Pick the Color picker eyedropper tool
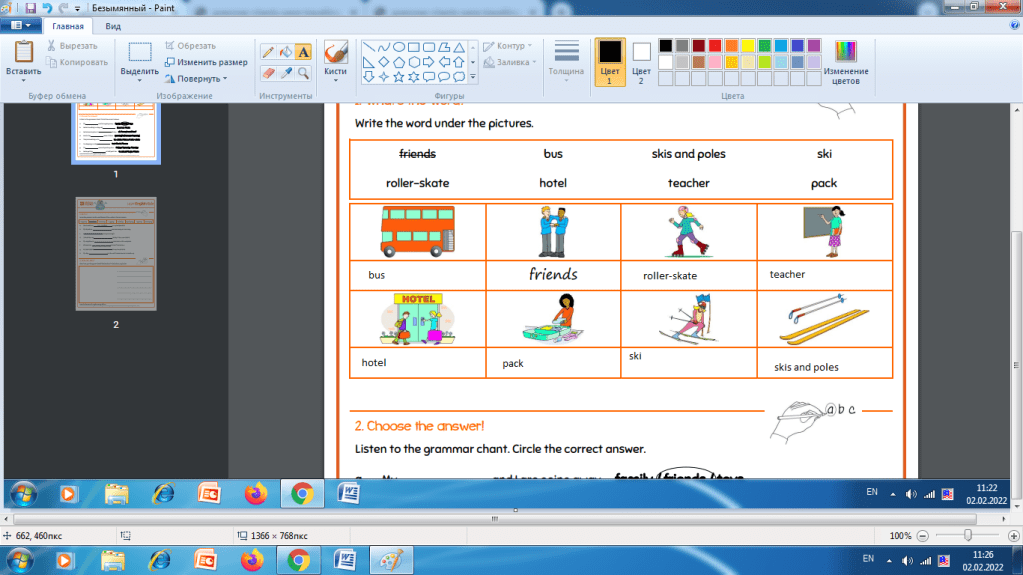 click(285, 73)
